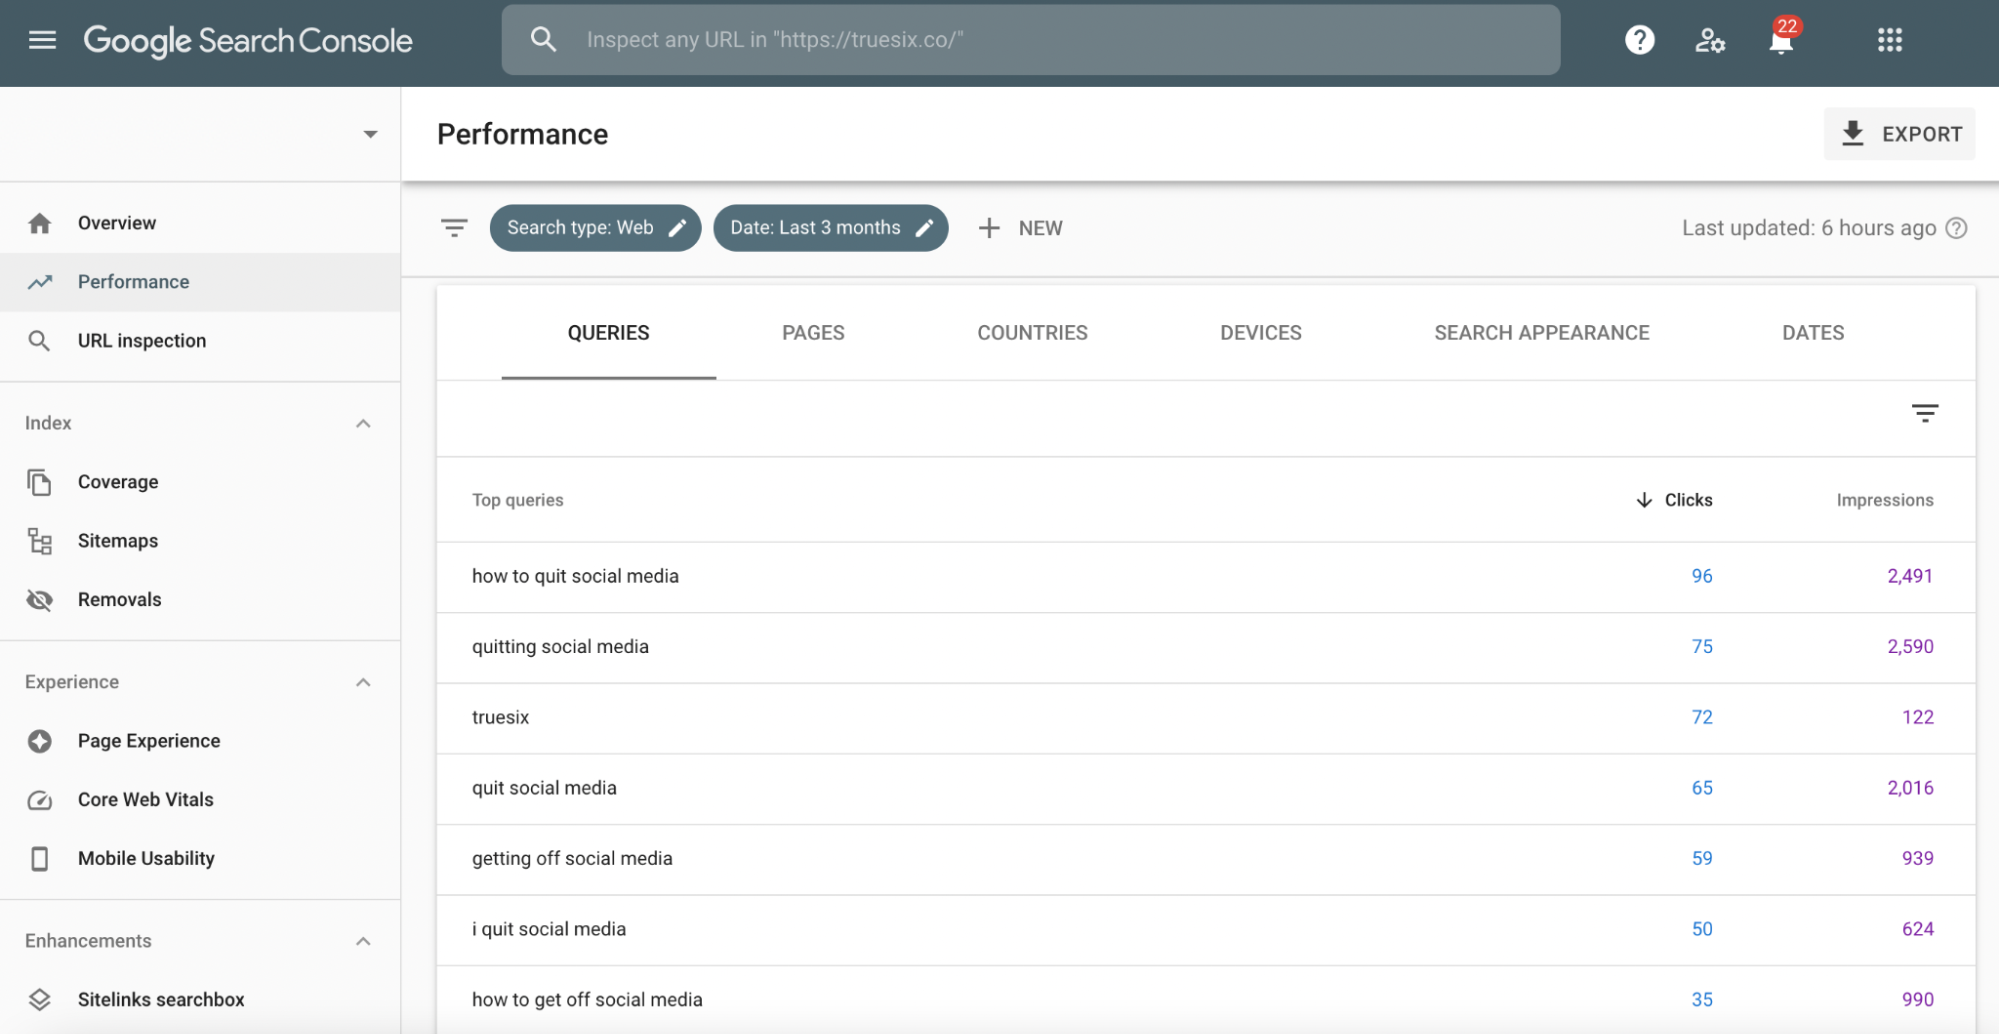
Task: Edit the Search type: Web filter
Action: (595, 228)
